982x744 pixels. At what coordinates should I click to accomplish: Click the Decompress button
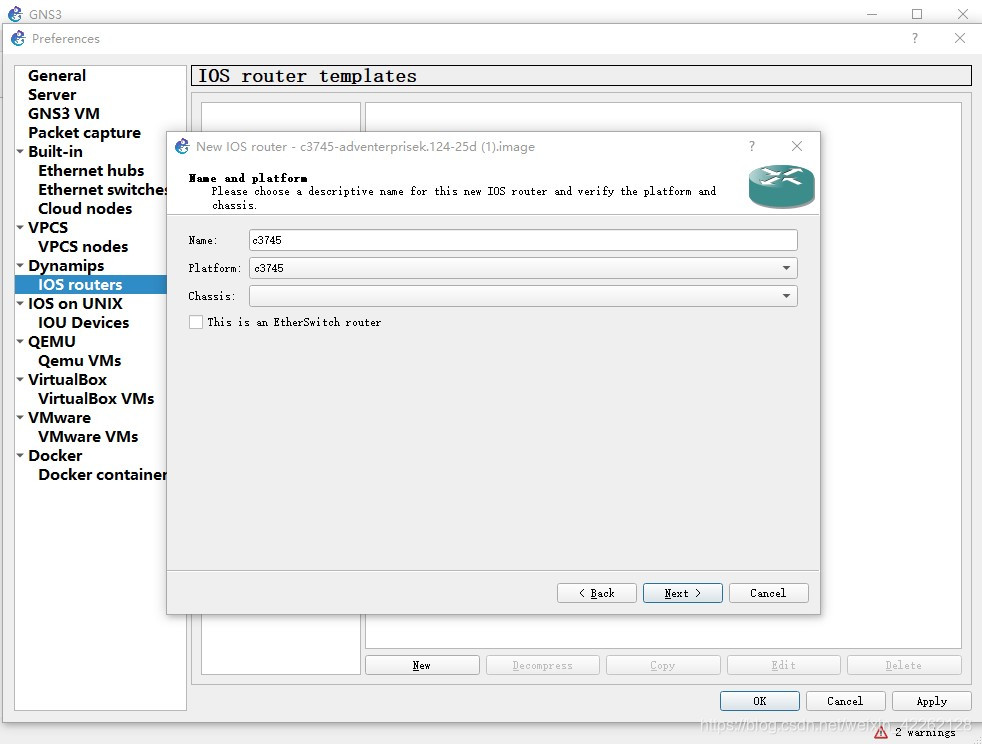point(542,665)
